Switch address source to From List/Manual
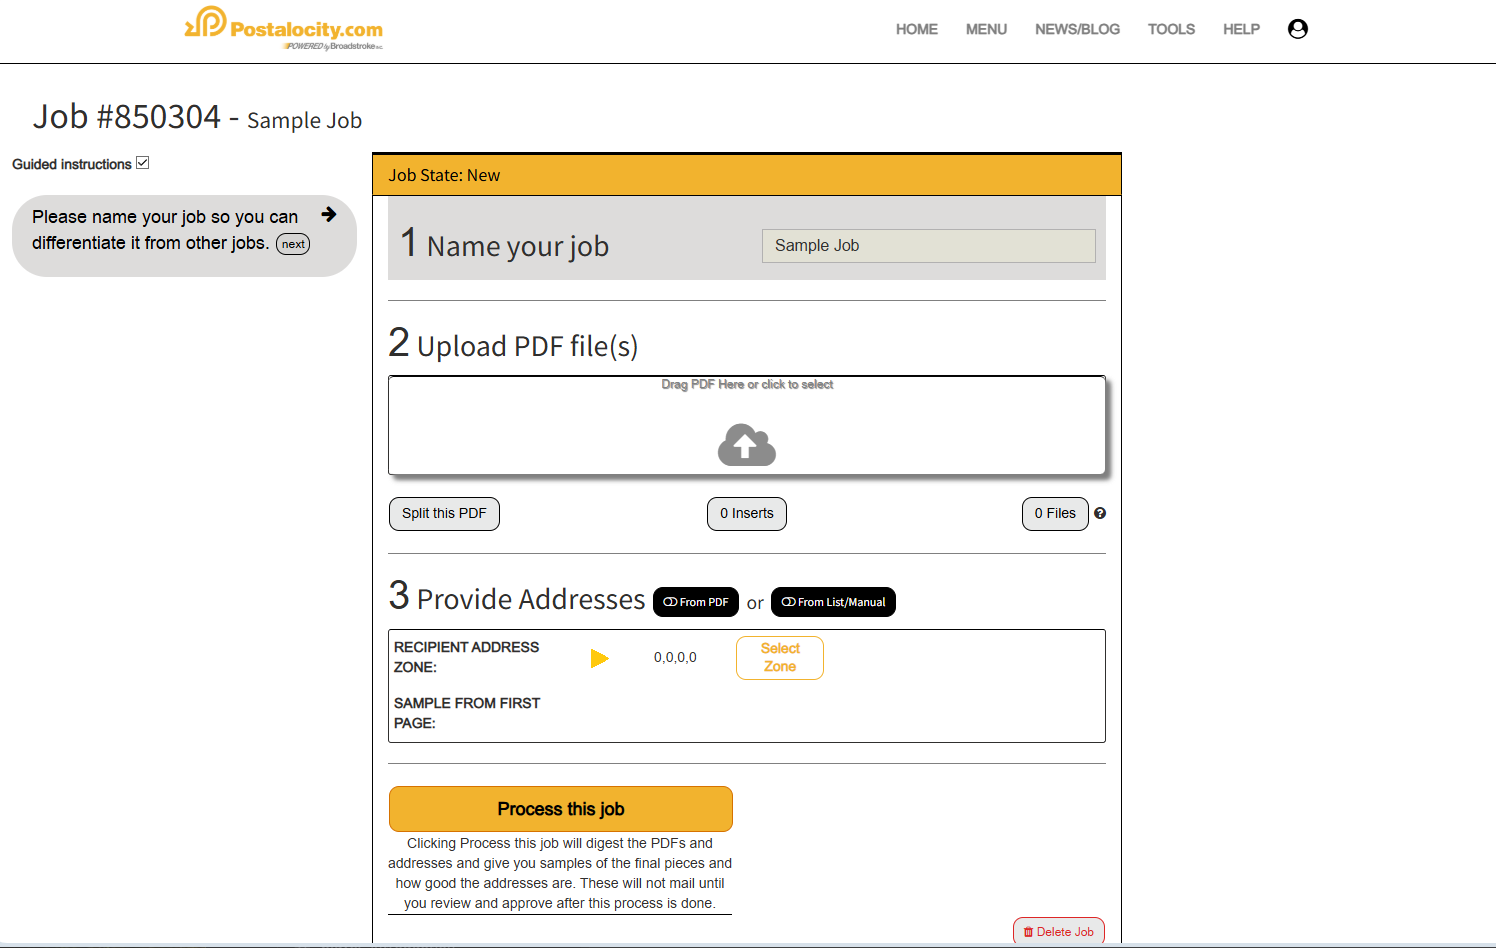Image resolution: width=1496 pixels, height=948 pixels. coord(833,602)
